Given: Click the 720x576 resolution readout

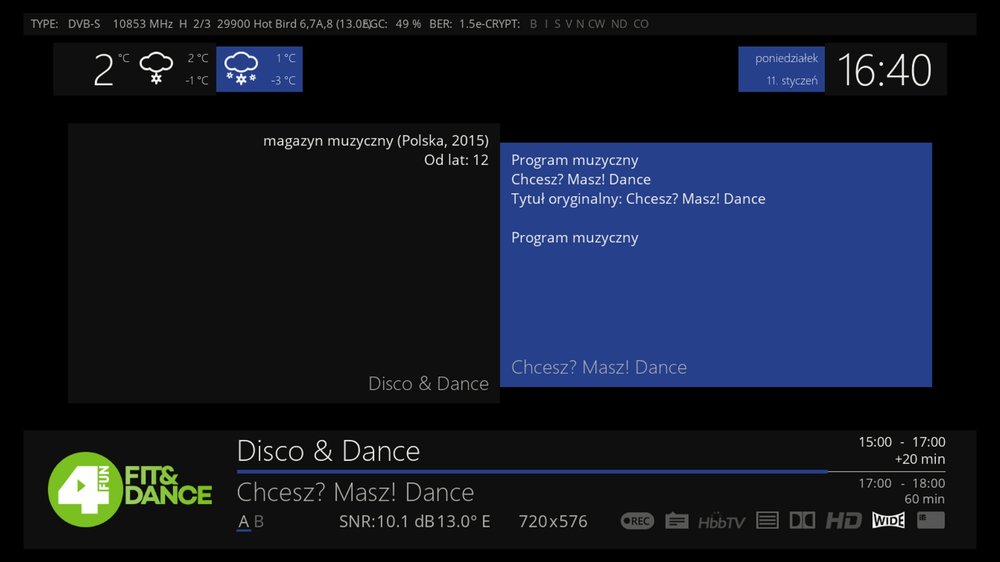Looking at the screenshot, I should pos(553,521).
